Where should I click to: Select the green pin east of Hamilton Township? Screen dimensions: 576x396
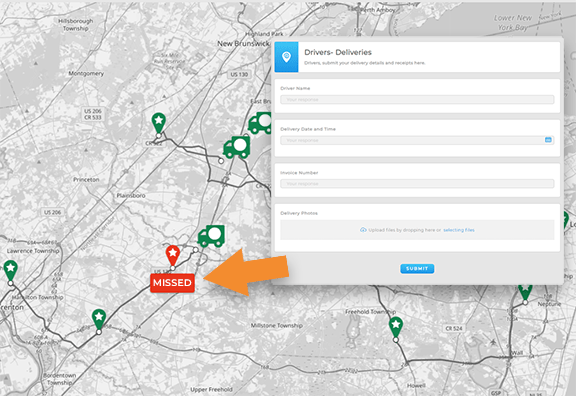pyautogui.click(x=99, y=319)
